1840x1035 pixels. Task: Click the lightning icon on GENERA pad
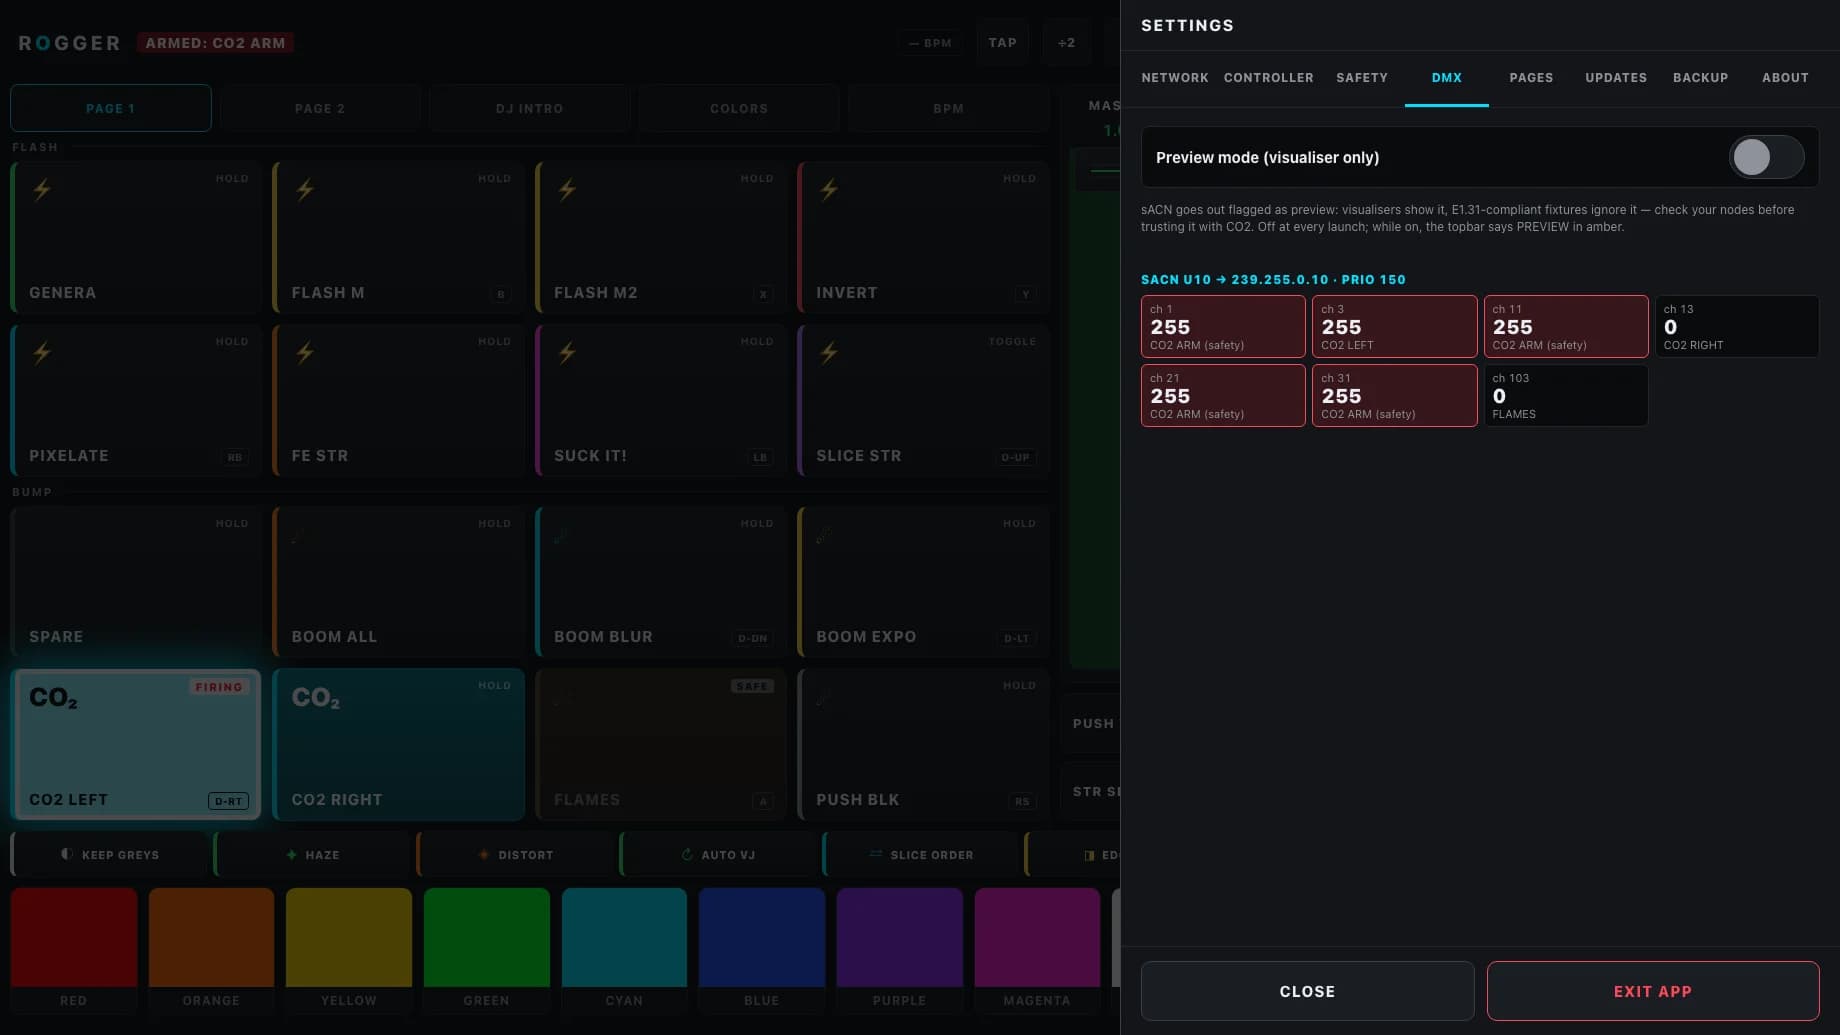[x=42, y=189]
